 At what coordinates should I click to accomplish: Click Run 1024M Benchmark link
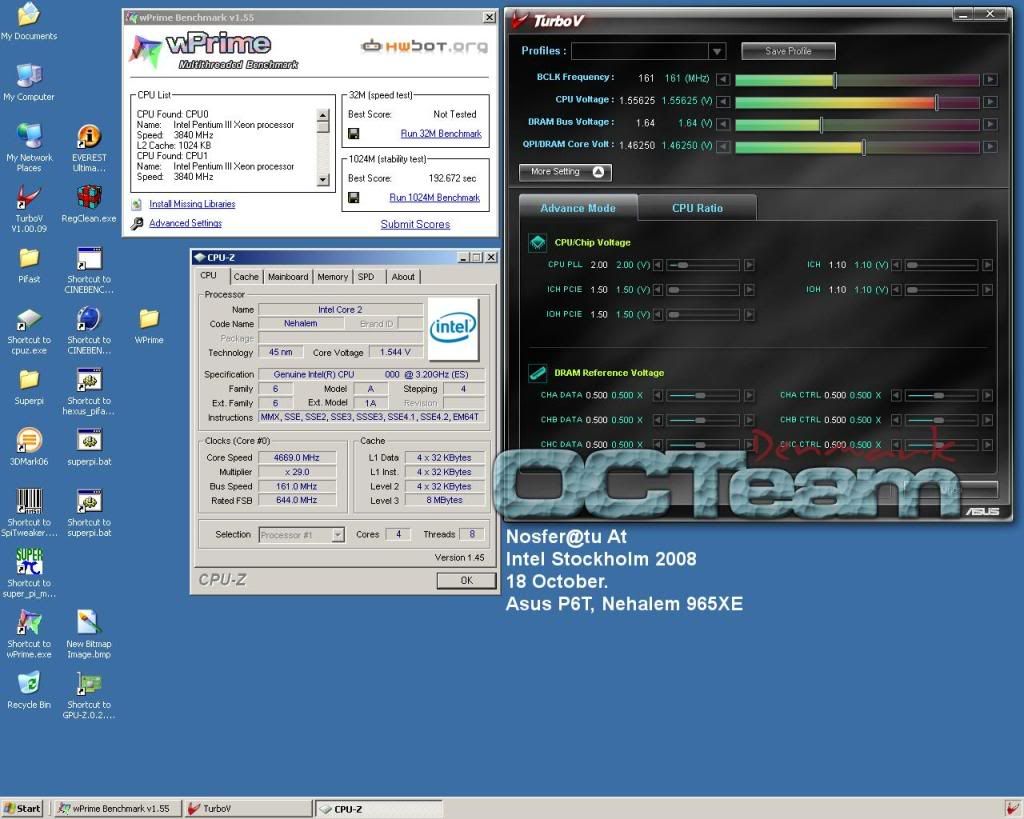pos(434,197)
